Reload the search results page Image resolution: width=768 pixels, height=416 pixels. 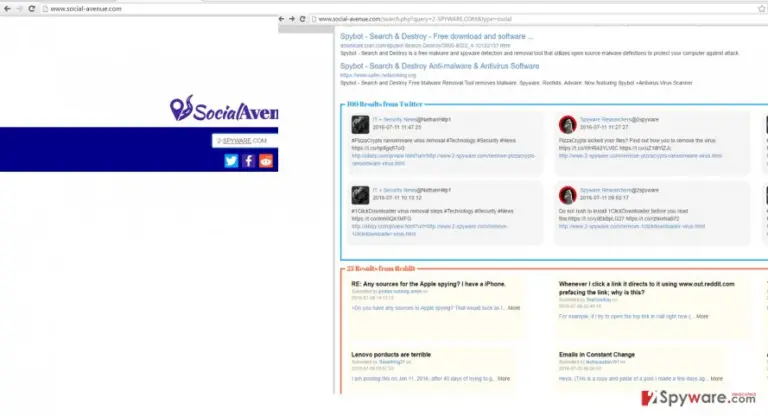[302, 19]
